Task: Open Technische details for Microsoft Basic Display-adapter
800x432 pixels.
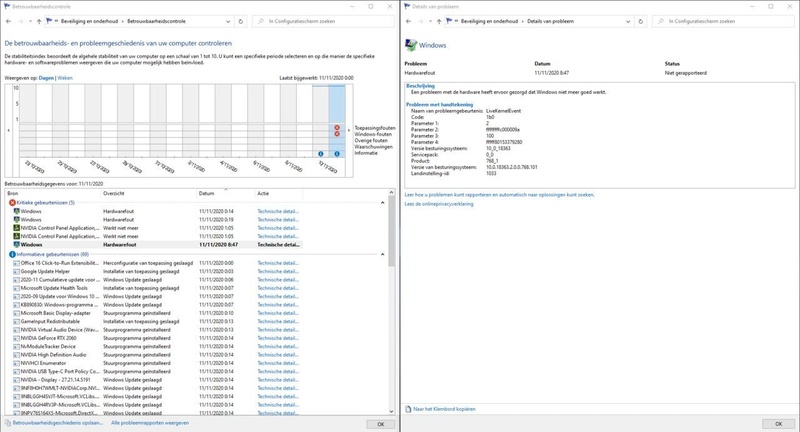Action: coord(278,313)
